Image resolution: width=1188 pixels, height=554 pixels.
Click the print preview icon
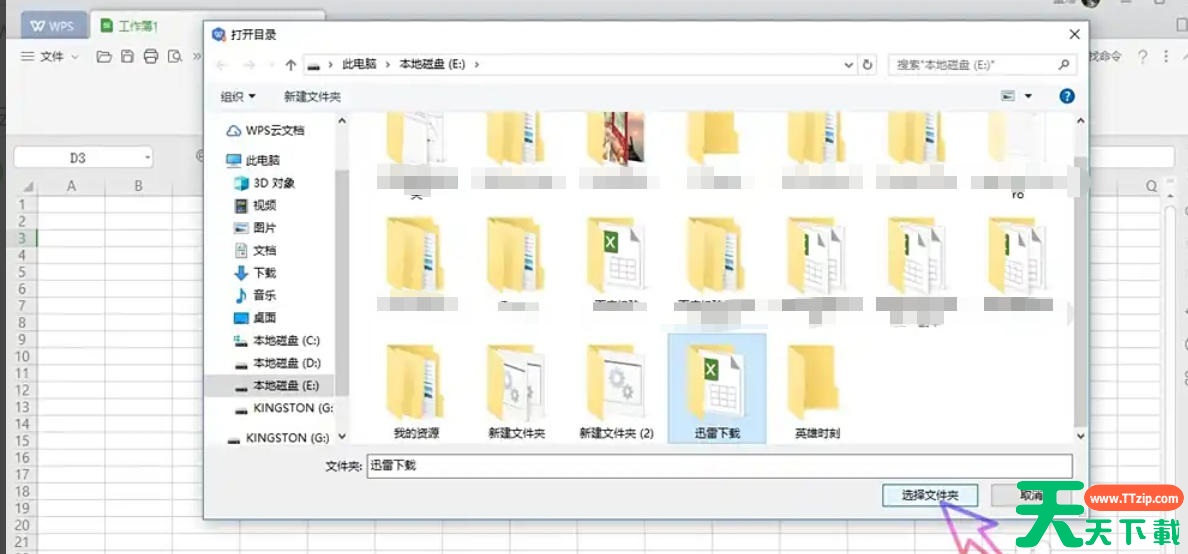(175, 57)
